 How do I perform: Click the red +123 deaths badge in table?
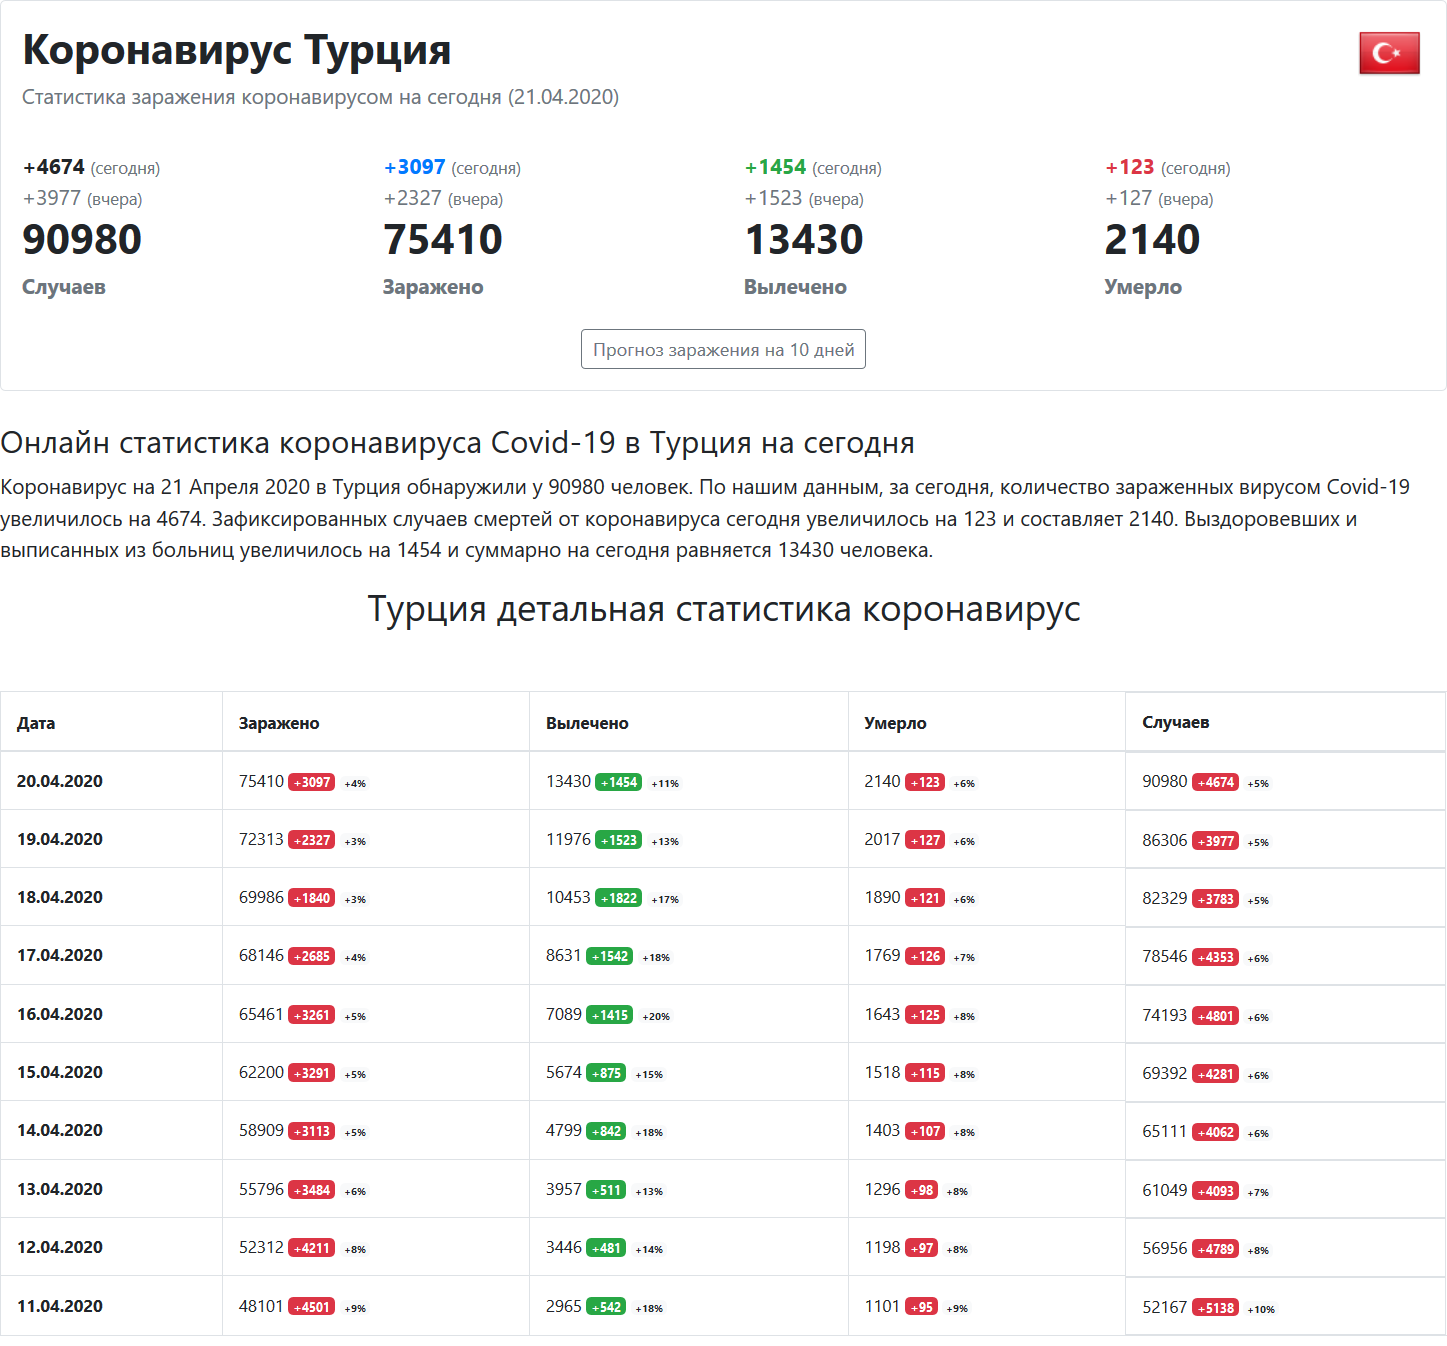click(925, 782)
